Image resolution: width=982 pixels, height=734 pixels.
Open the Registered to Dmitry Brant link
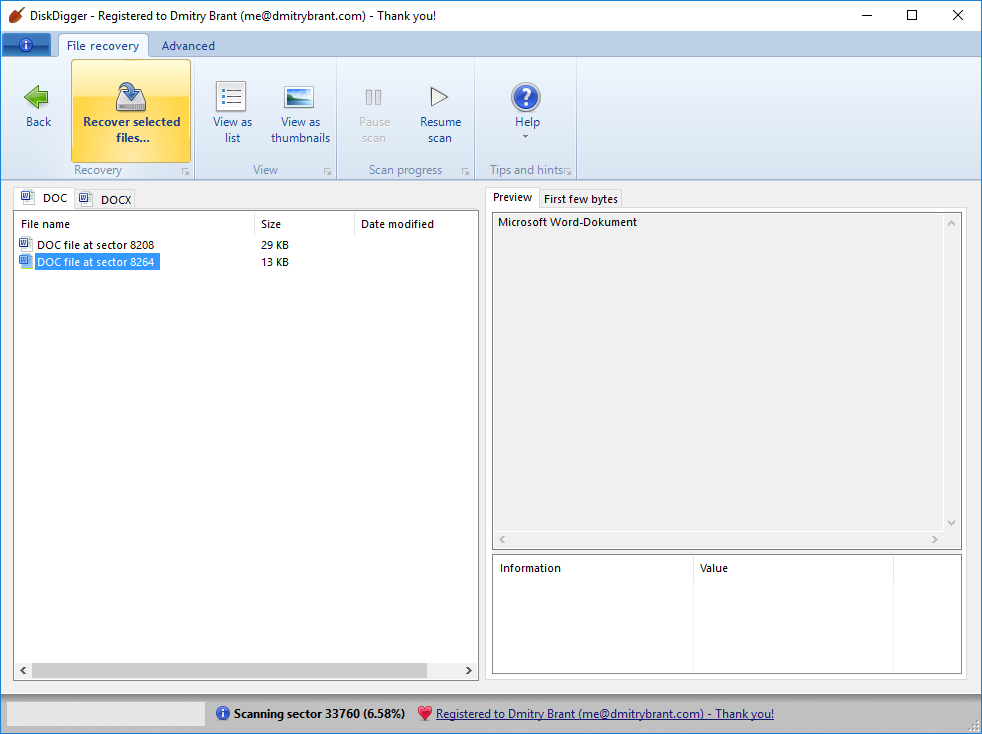pos(604,713)
